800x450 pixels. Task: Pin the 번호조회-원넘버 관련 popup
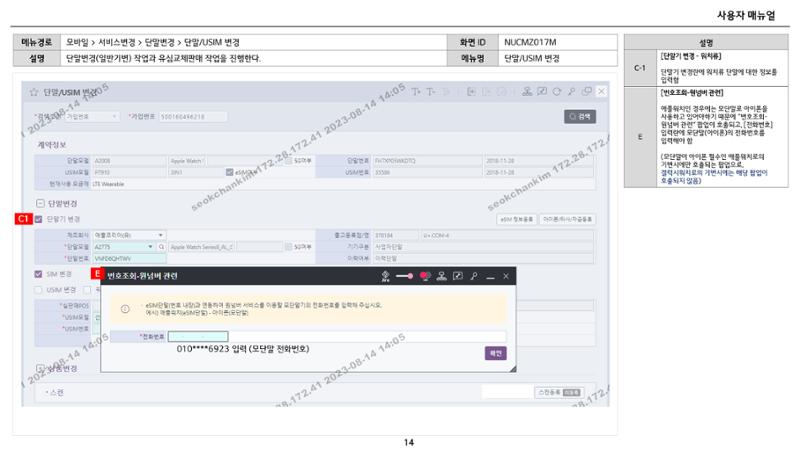tap(474, 276)
